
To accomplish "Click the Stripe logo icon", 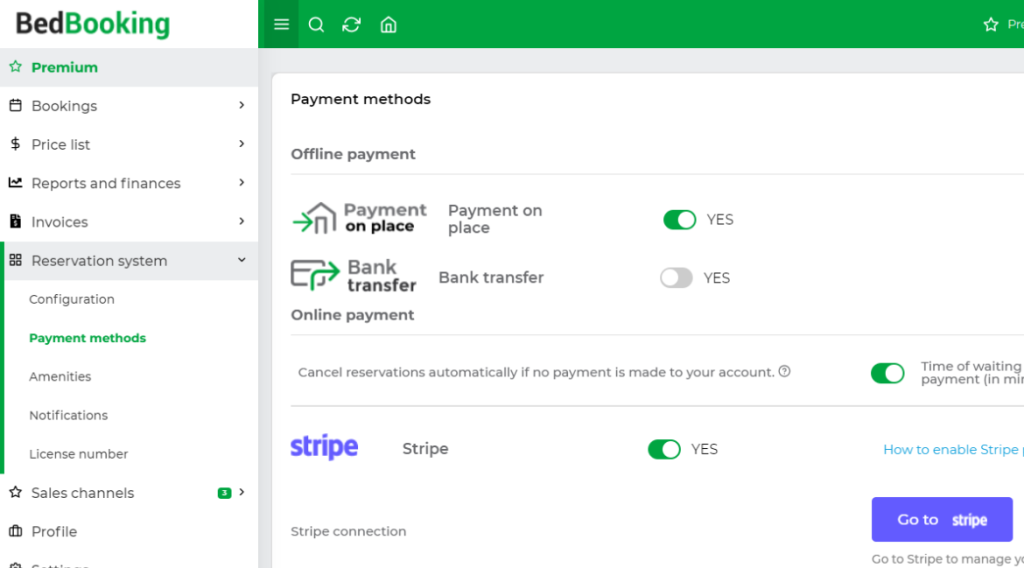I will [x=324, y=448].
